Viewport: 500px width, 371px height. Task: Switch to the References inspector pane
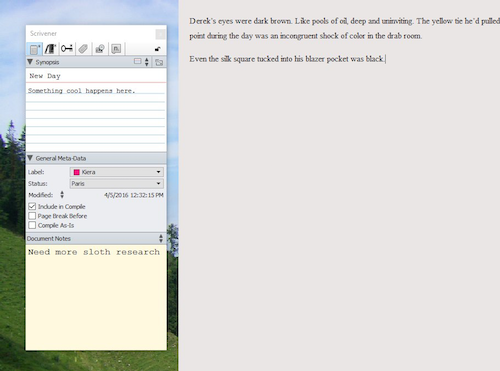[x=50, y=49]
